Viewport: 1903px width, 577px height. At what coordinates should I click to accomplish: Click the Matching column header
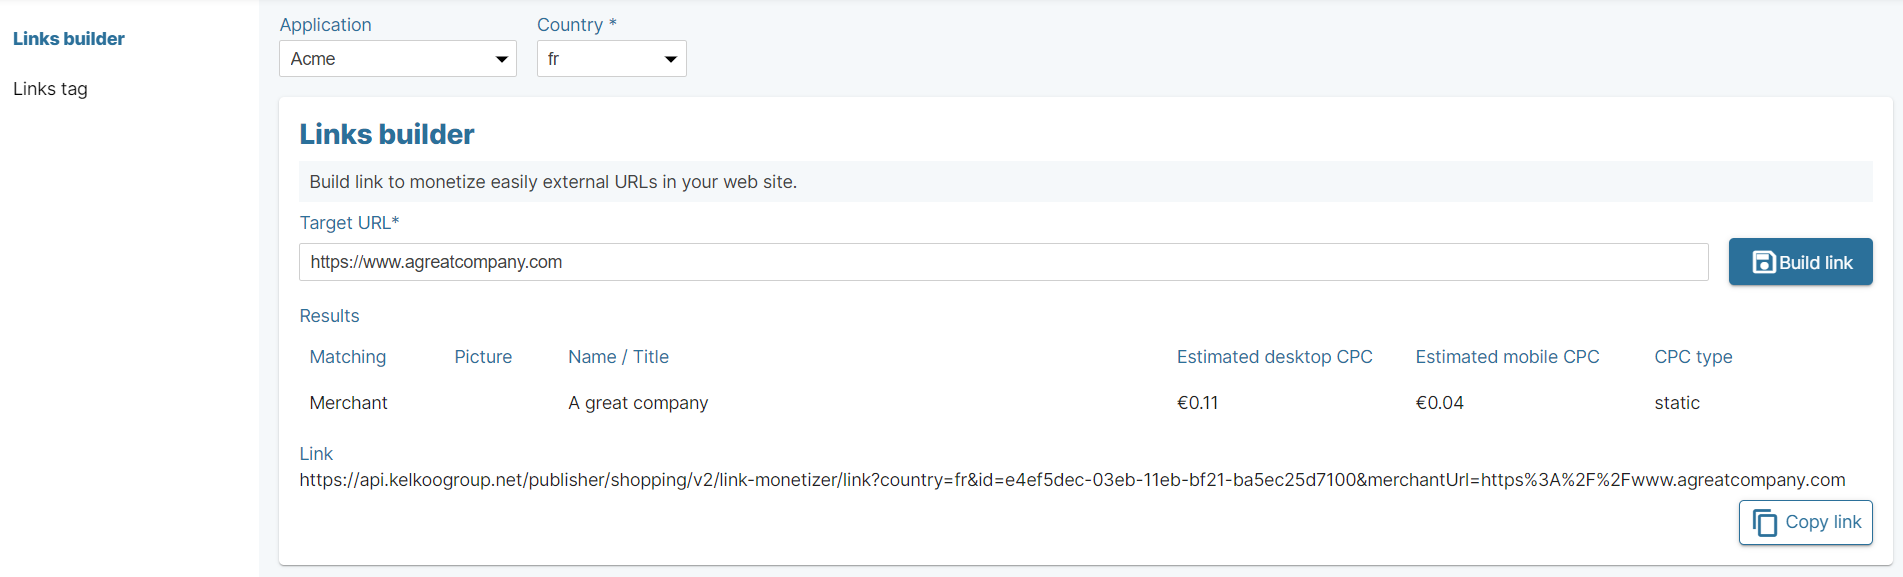[348, 357]
